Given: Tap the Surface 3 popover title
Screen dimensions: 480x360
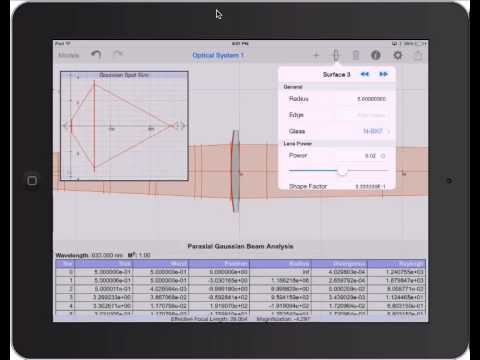Looking at the screenshot, I should [x=336, y=74].
